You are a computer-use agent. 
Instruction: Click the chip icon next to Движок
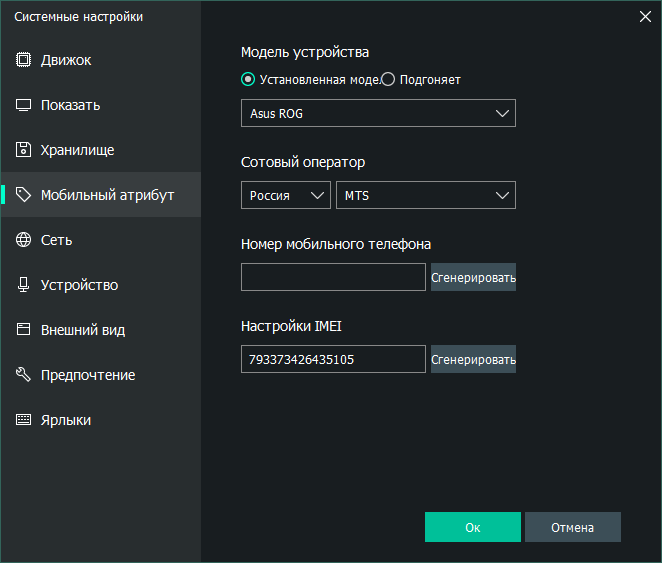[23, 60]
